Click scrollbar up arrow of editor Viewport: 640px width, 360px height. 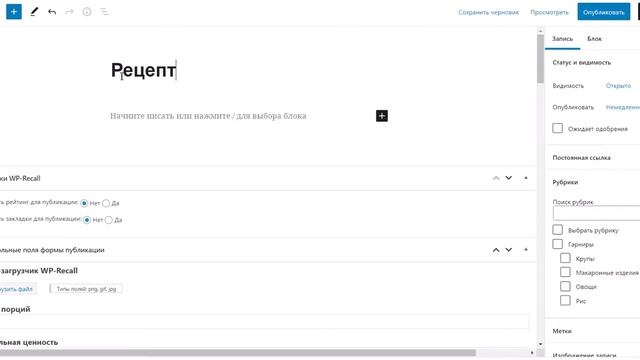click(x=540, y=31)
